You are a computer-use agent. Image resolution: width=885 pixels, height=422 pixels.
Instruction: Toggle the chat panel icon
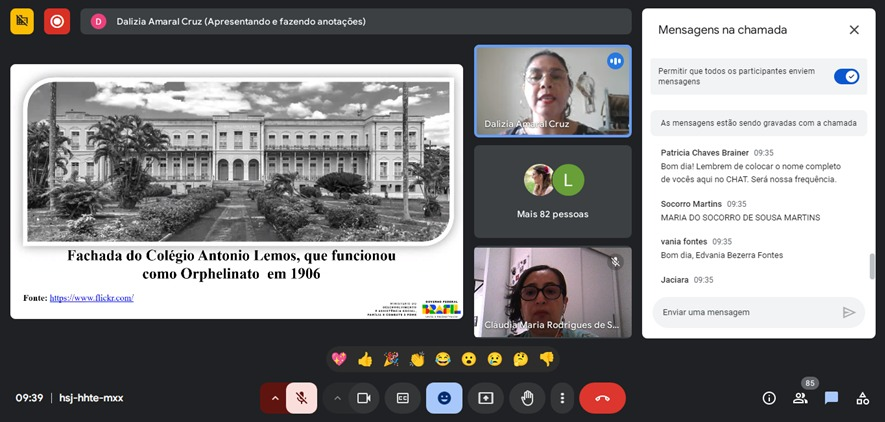tap(831, 398)
